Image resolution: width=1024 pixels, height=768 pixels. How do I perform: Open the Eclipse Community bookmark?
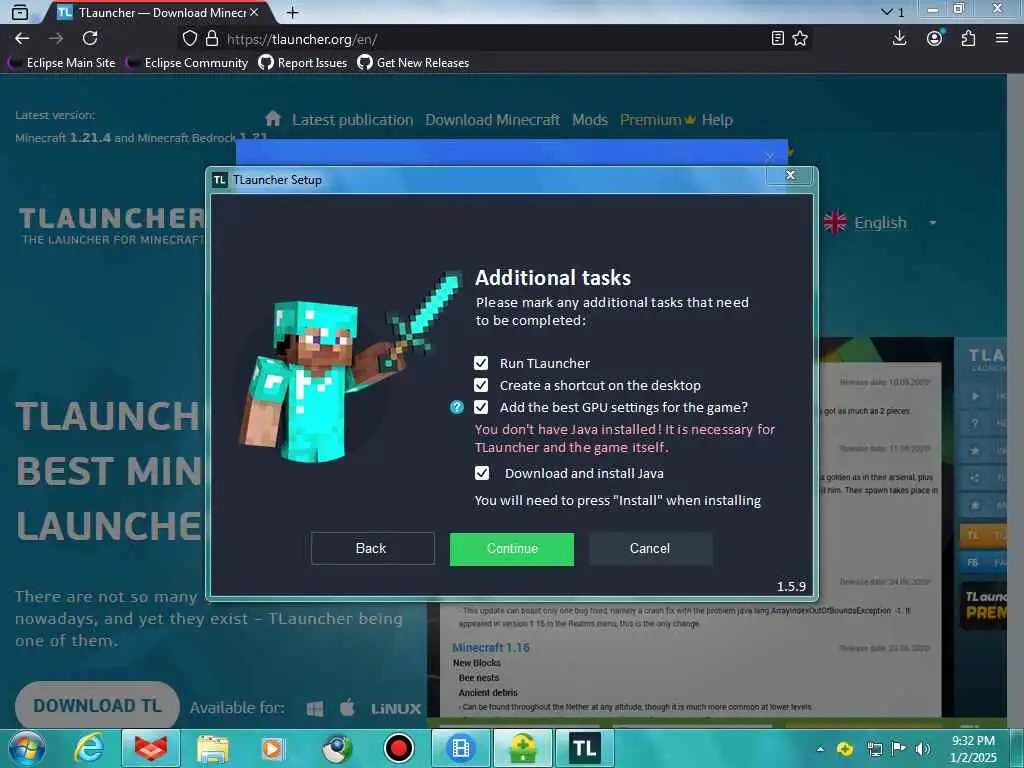(187, 63)
